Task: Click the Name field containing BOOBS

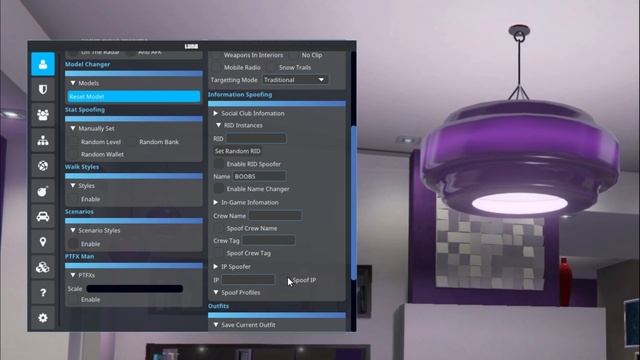Action: 259,176
